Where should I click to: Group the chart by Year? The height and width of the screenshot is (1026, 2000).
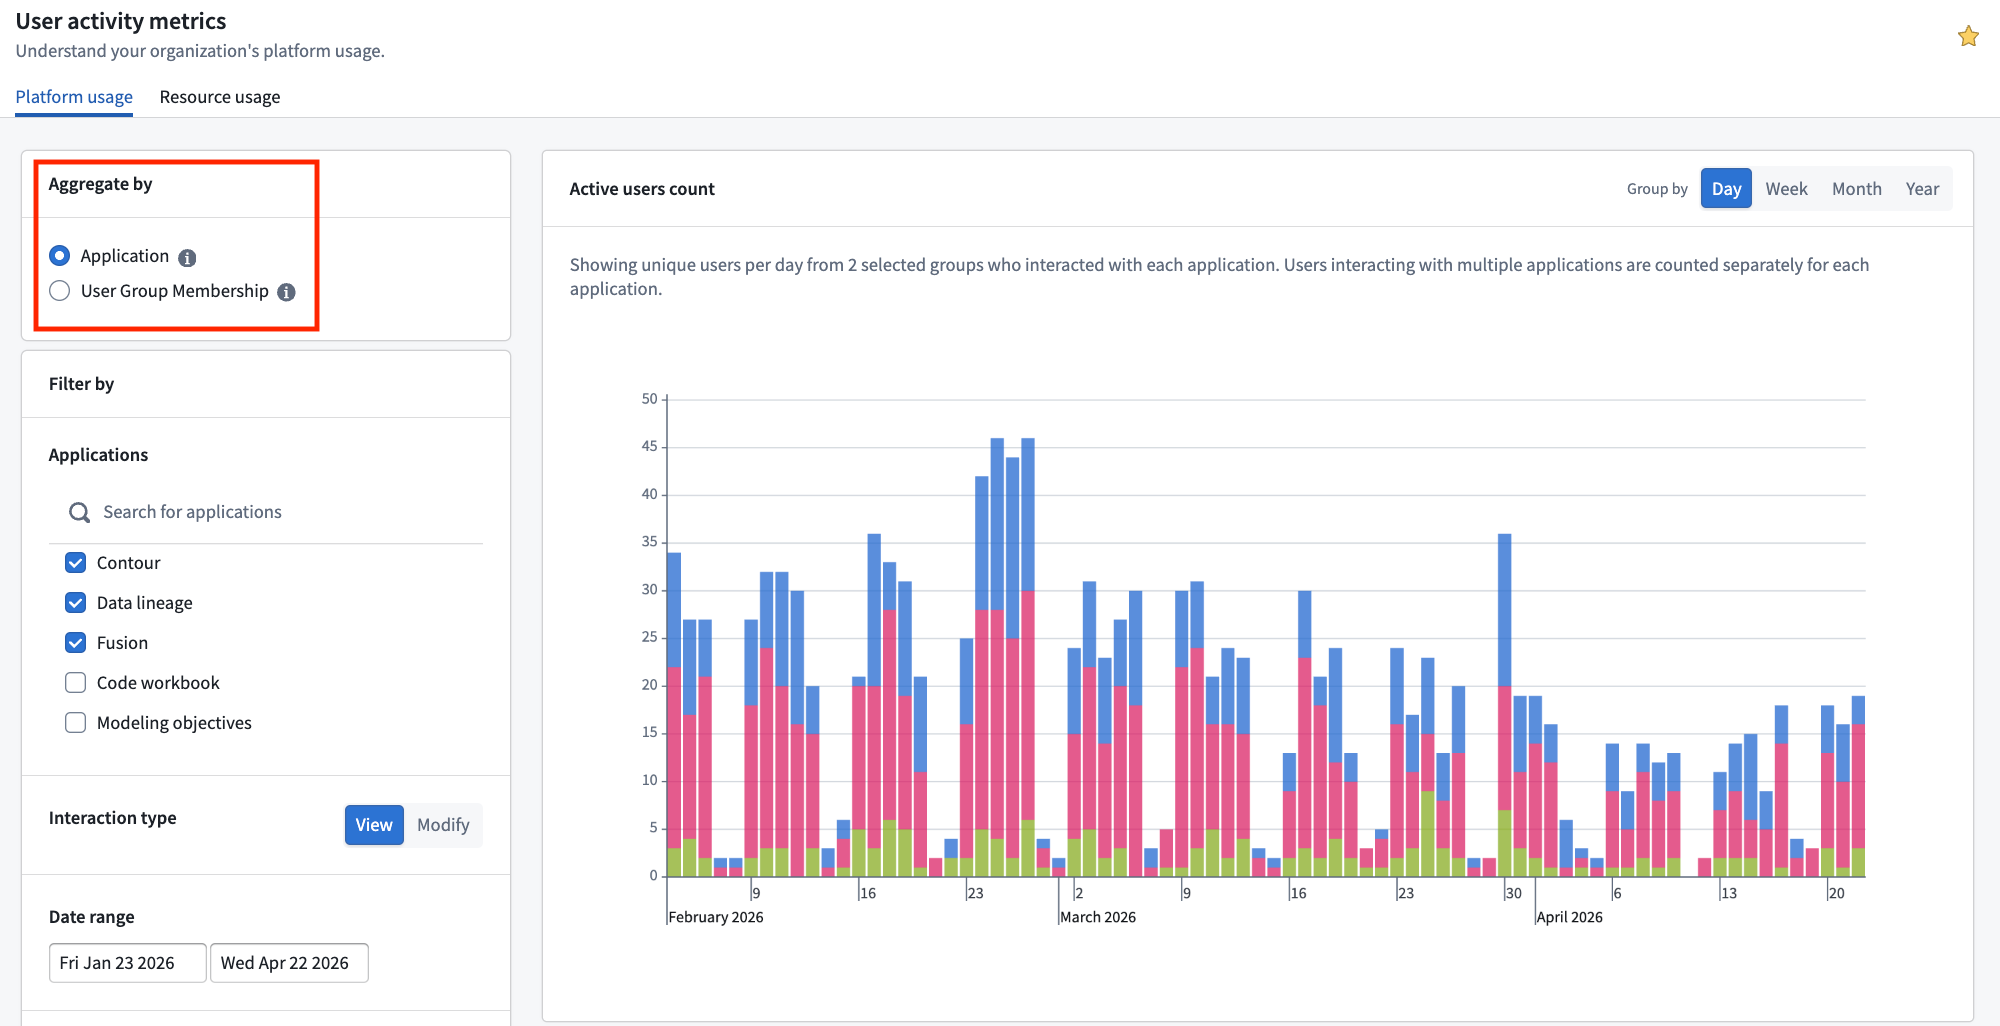[1922, 188]
